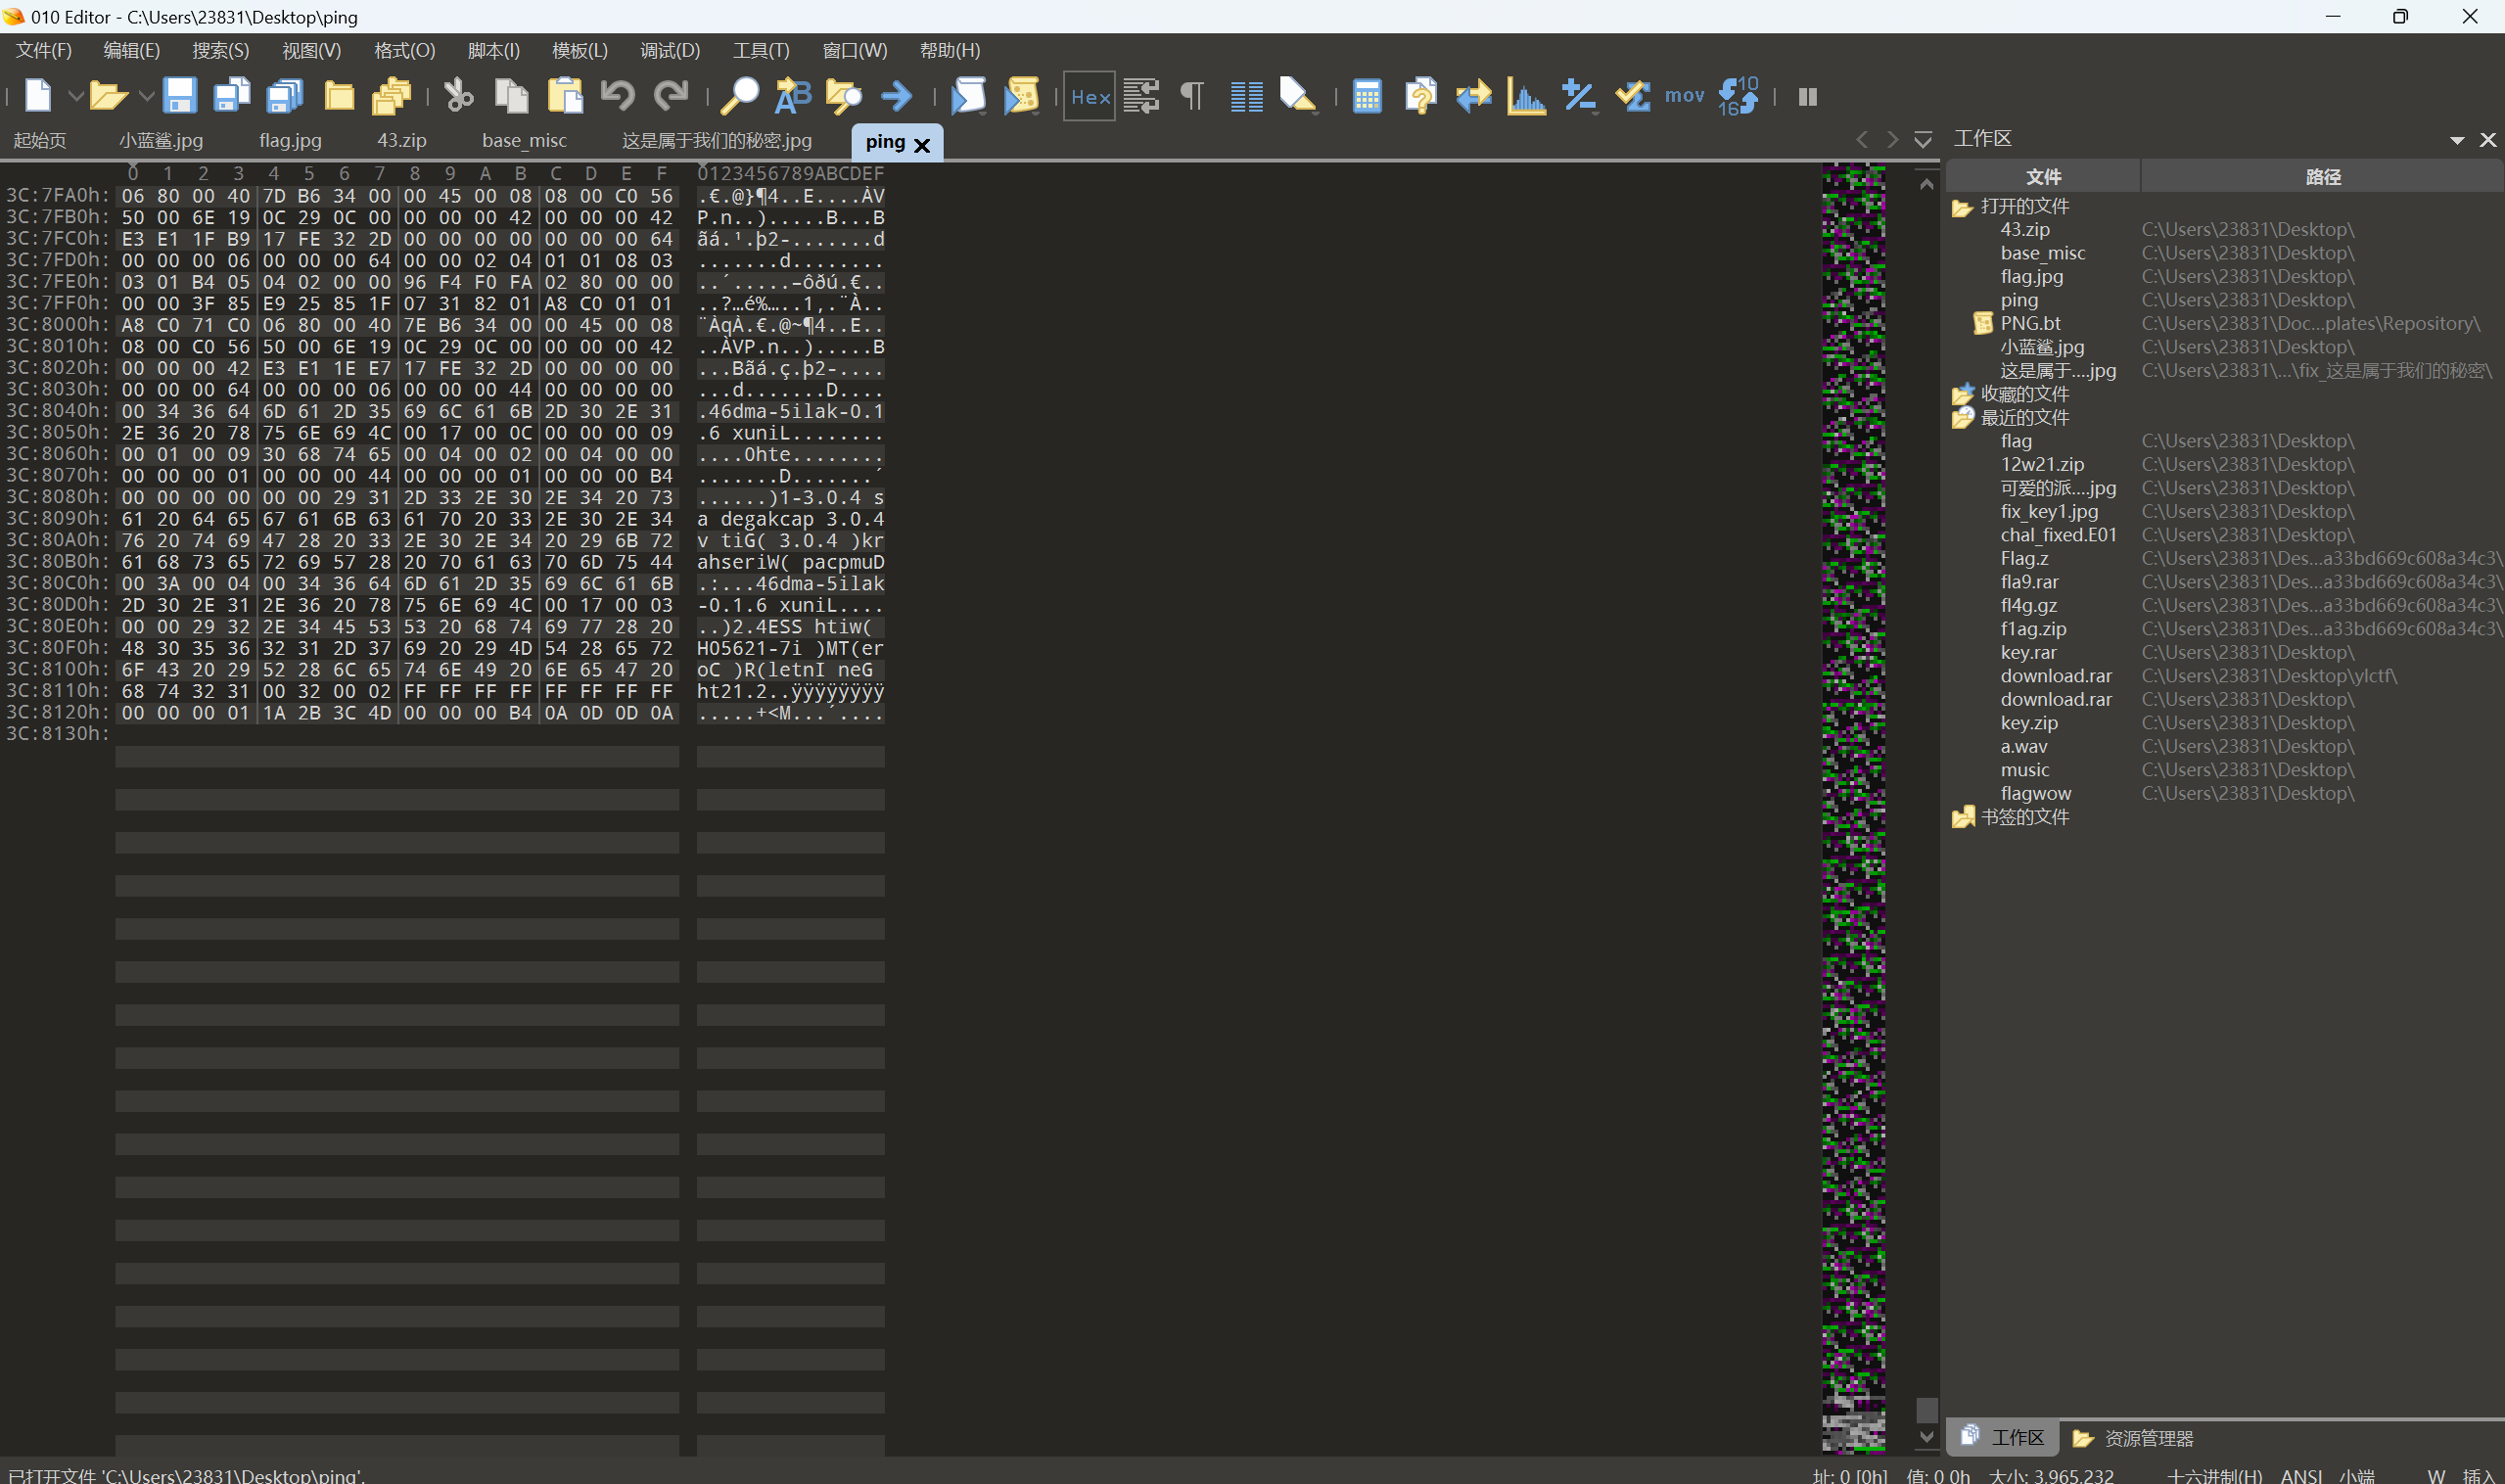Click the Save All toolbar icon
Viewport: 2505px width, 1484px height.
pyautogui.click(x=285, y=96)
